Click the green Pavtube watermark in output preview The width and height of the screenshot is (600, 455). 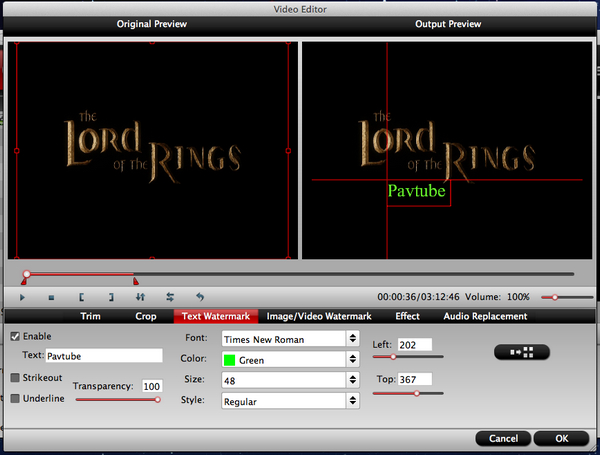pos(417,191)
